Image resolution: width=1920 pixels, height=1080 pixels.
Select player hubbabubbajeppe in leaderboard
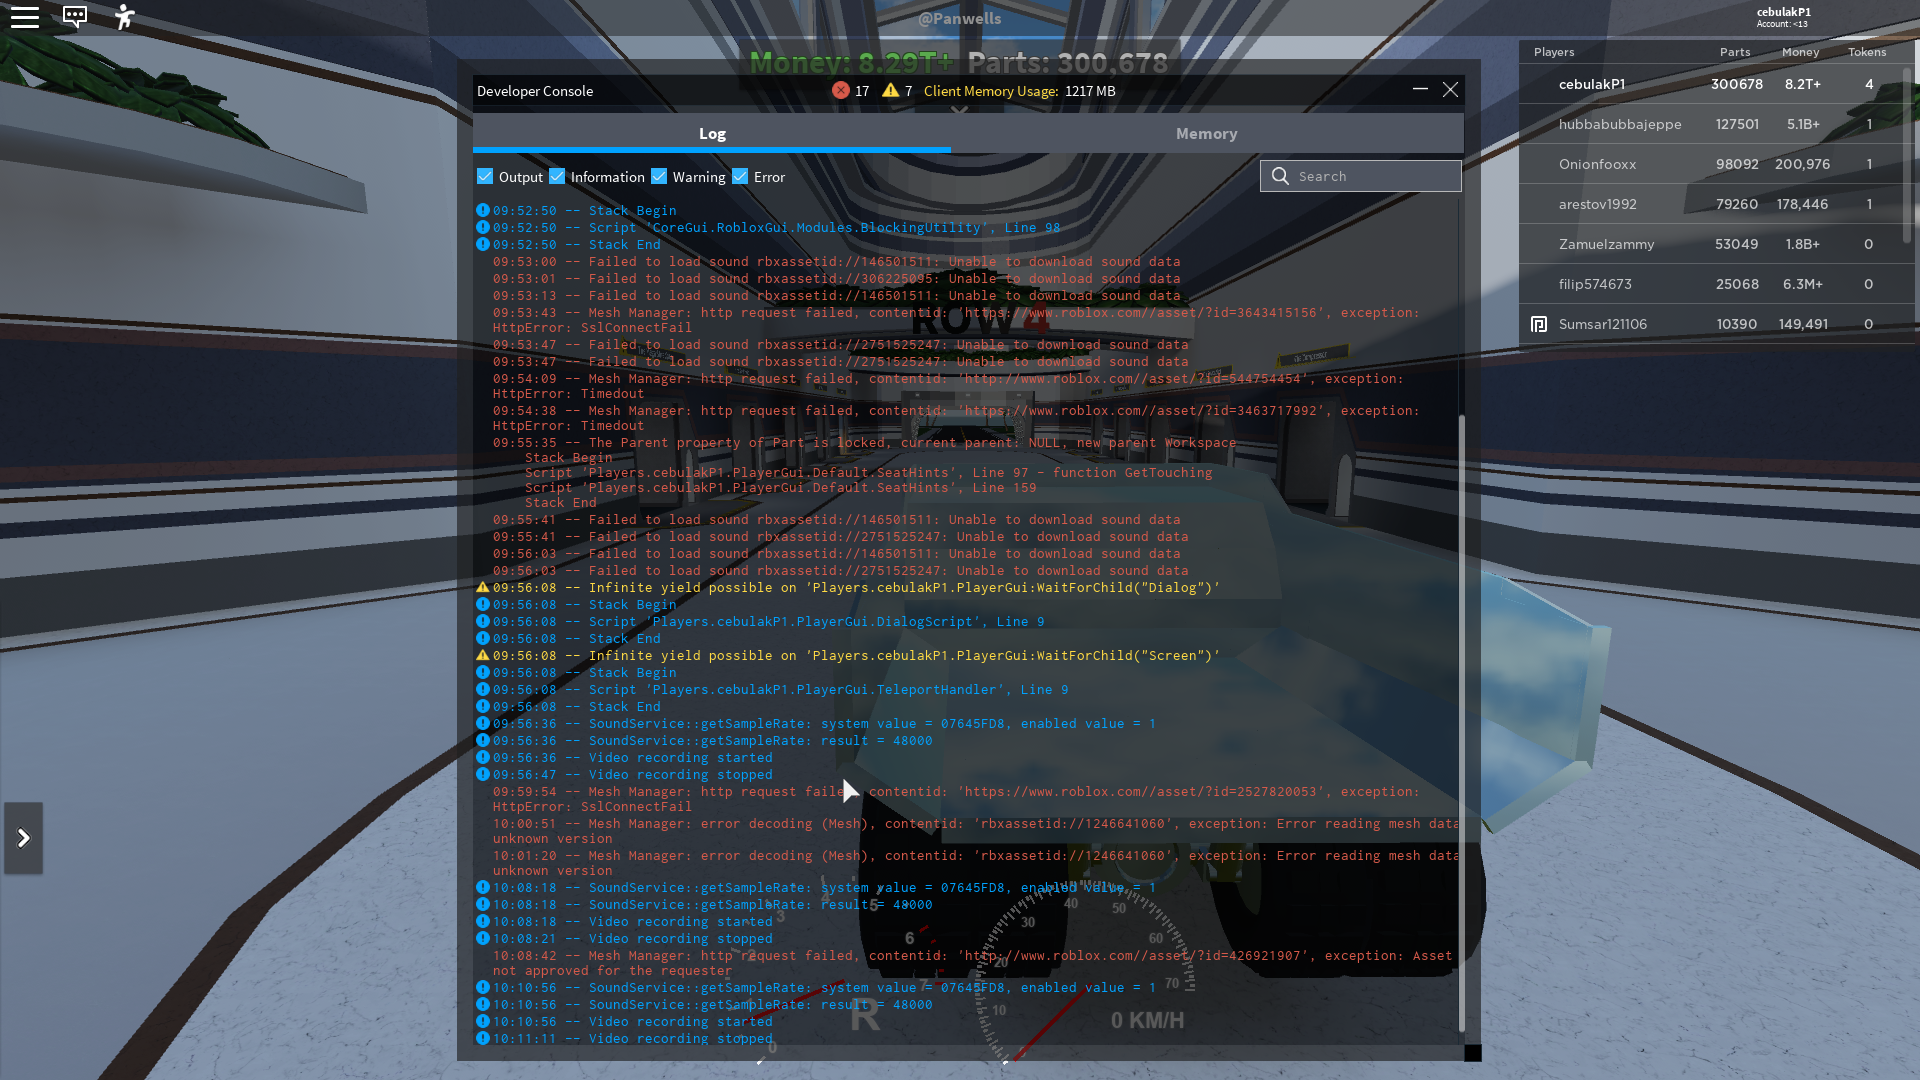[1619, 124]
